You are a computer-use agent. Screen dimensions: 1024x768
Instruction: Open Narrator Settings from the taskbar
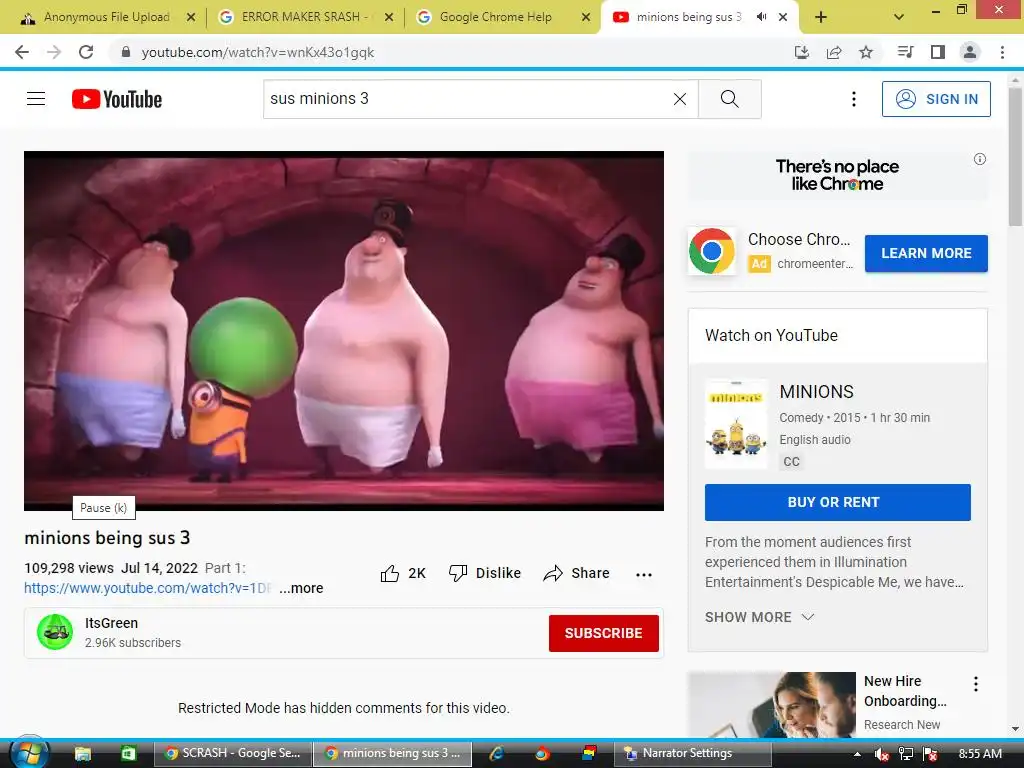click(692, 753)
